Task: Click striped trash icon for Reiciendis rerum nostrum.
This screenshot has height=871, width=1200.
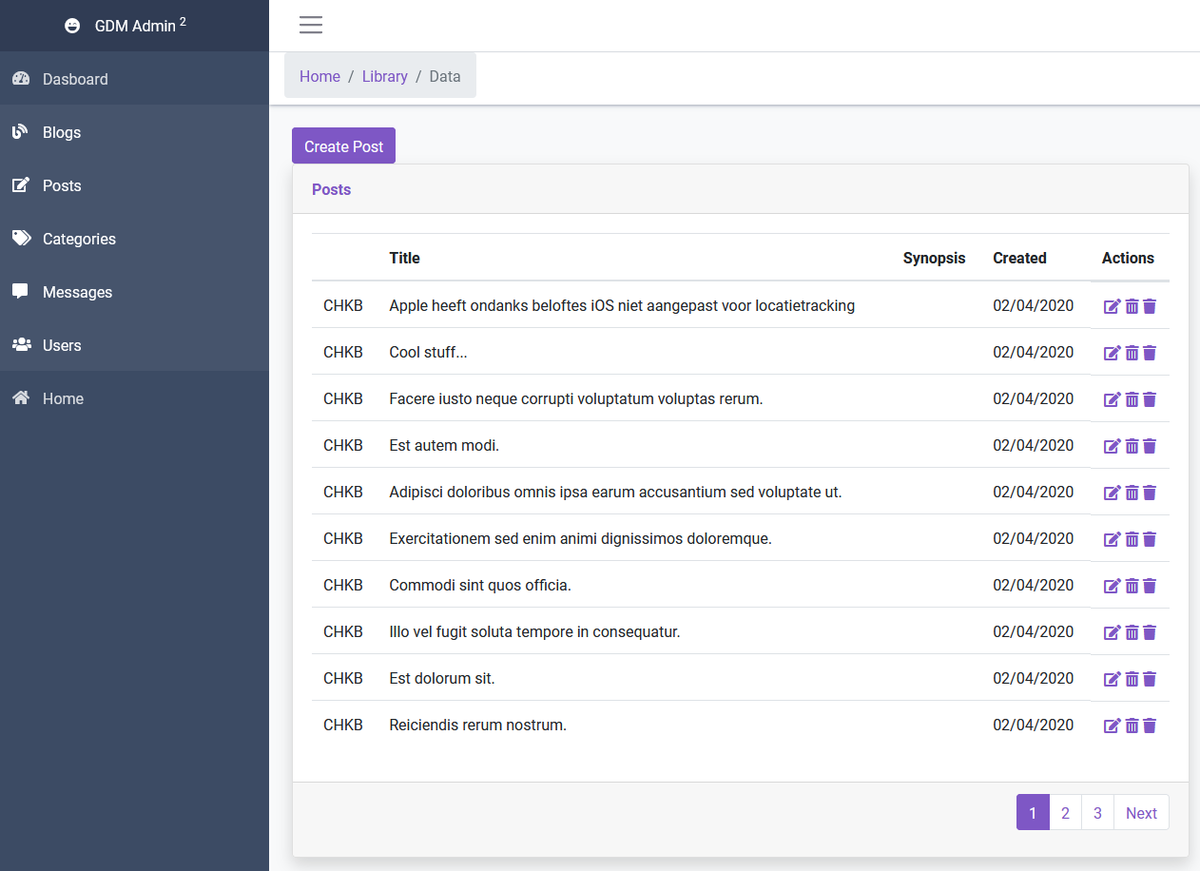Action: pyautogui.click(x=1132, y=726)
